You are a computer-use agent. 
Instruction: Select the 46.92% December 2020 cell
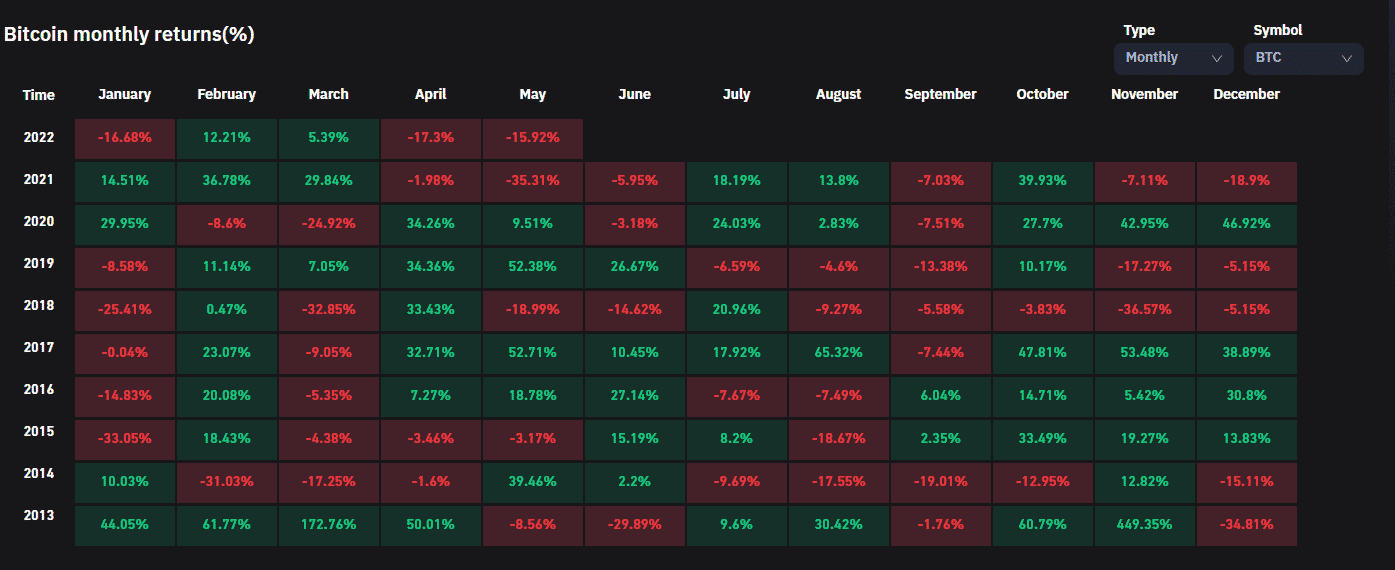point(1246,223)
